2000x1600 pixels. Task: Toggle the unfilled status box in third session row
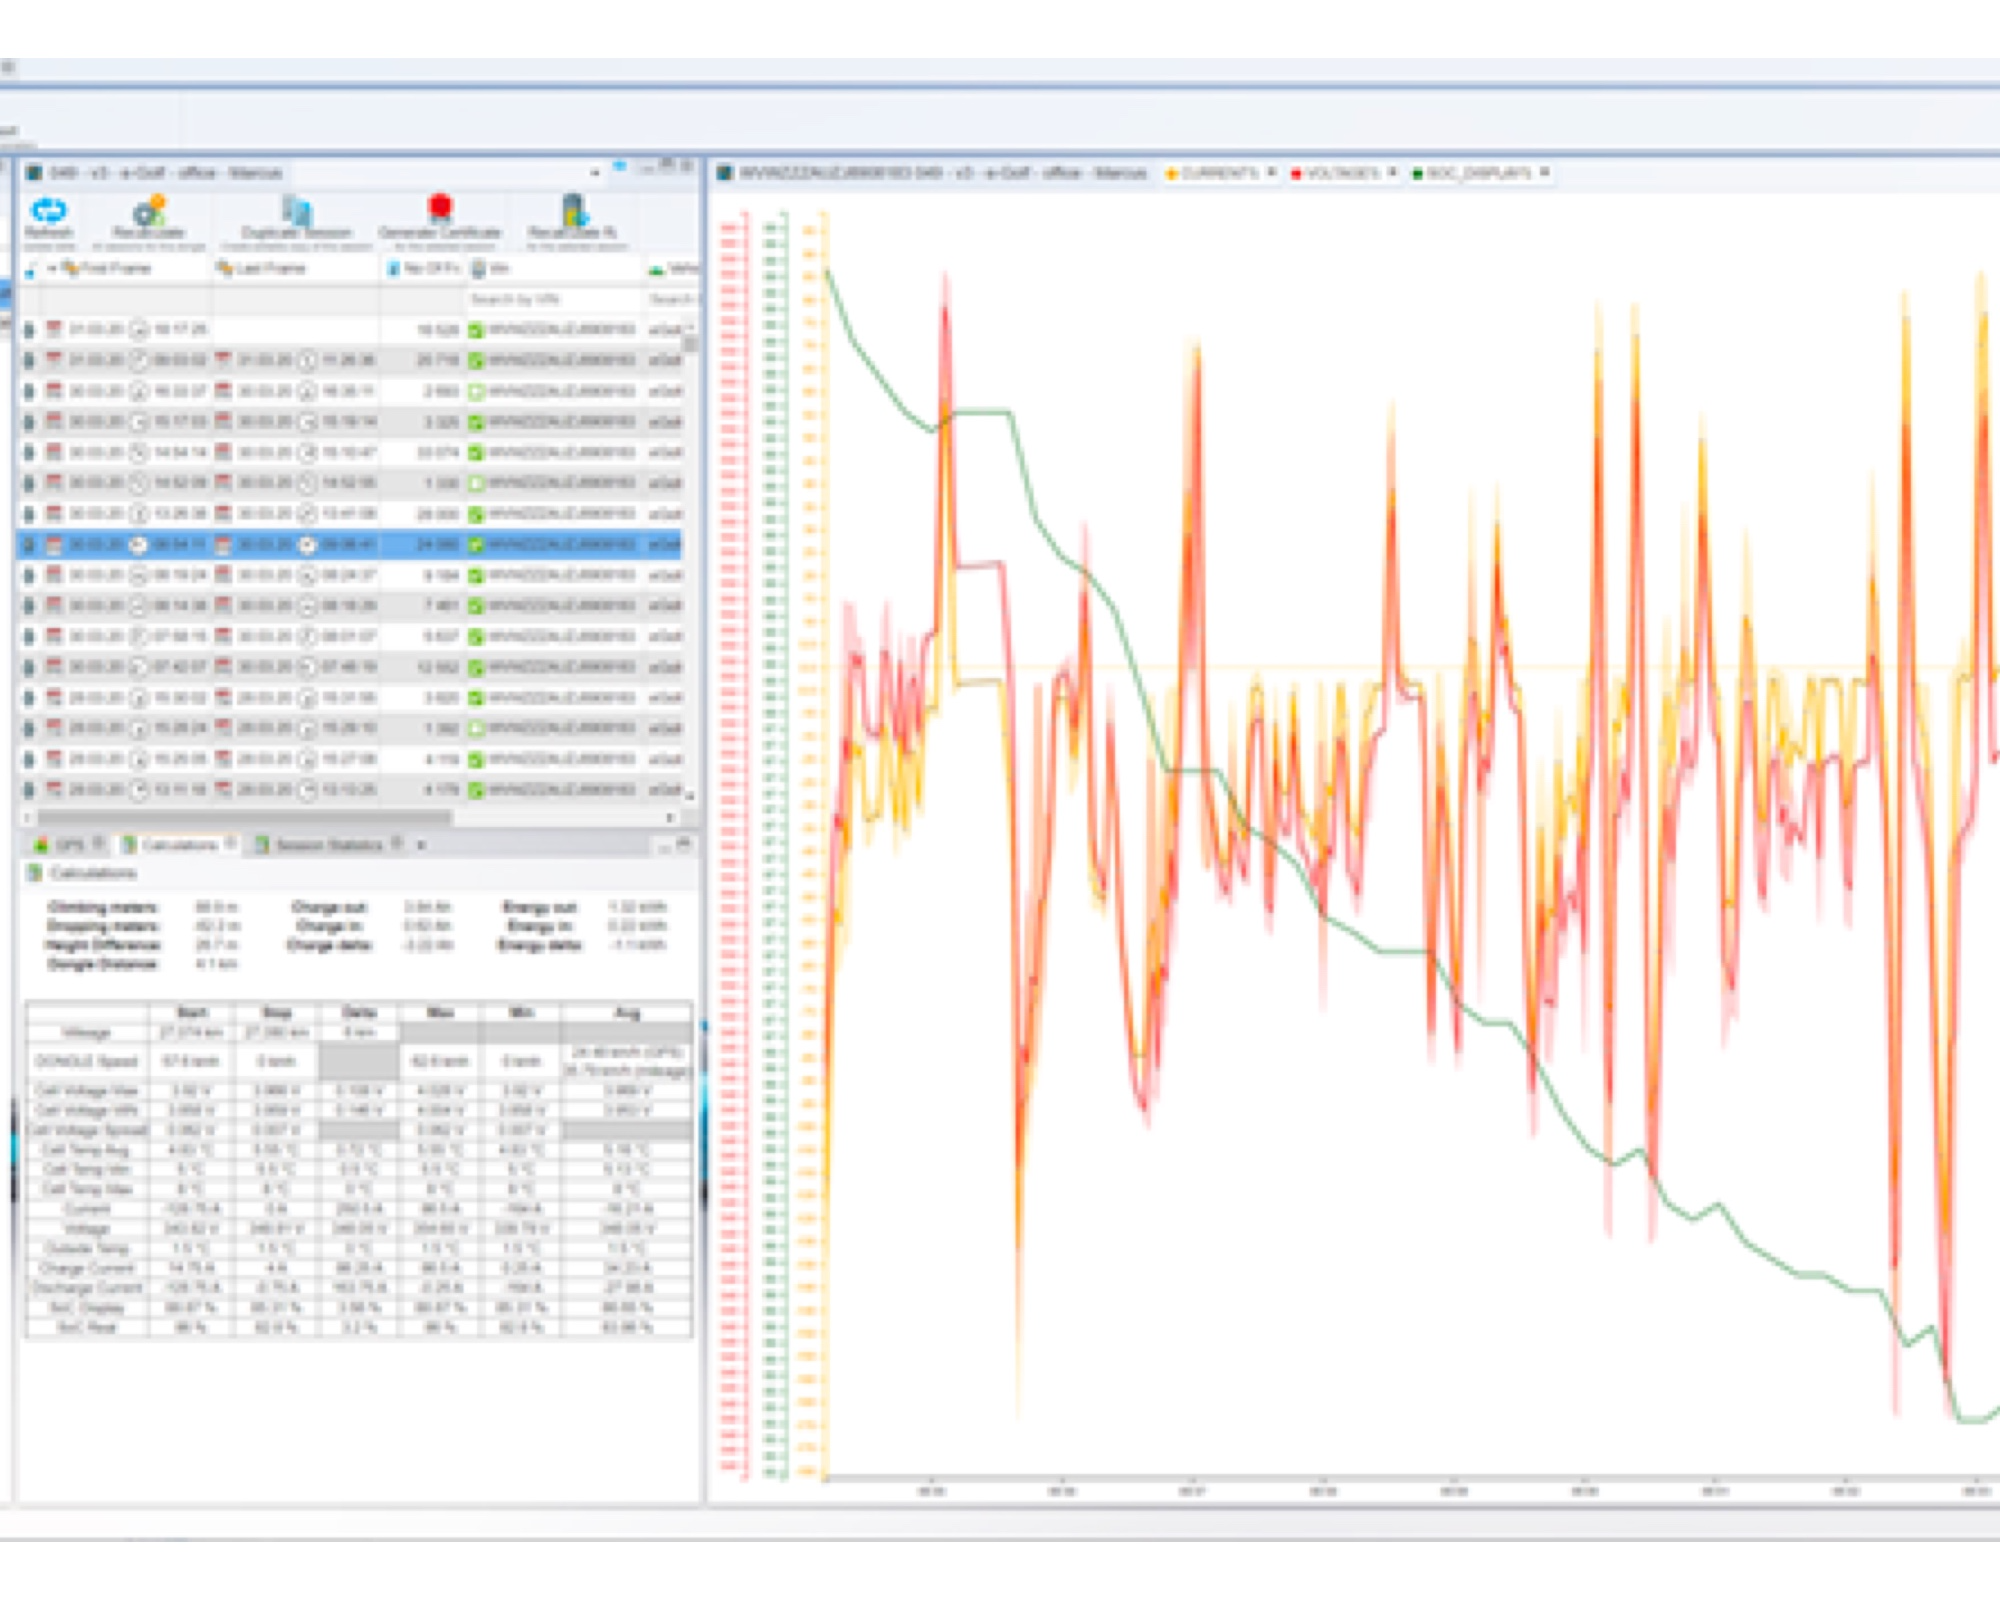[476, 391]
